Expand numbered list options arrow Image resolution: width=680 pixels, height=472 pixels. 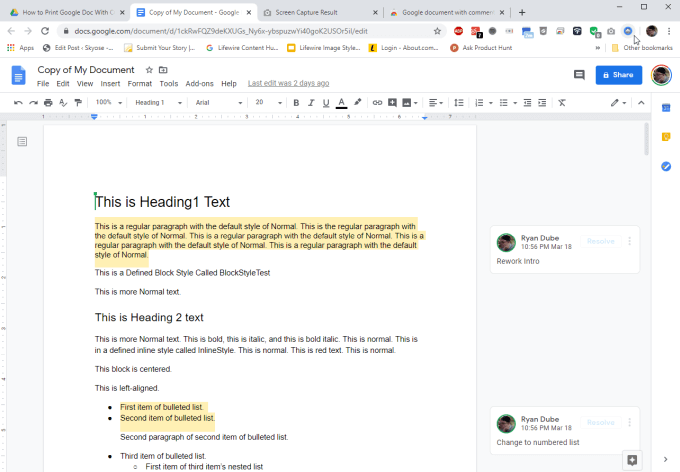pos(490,103)
